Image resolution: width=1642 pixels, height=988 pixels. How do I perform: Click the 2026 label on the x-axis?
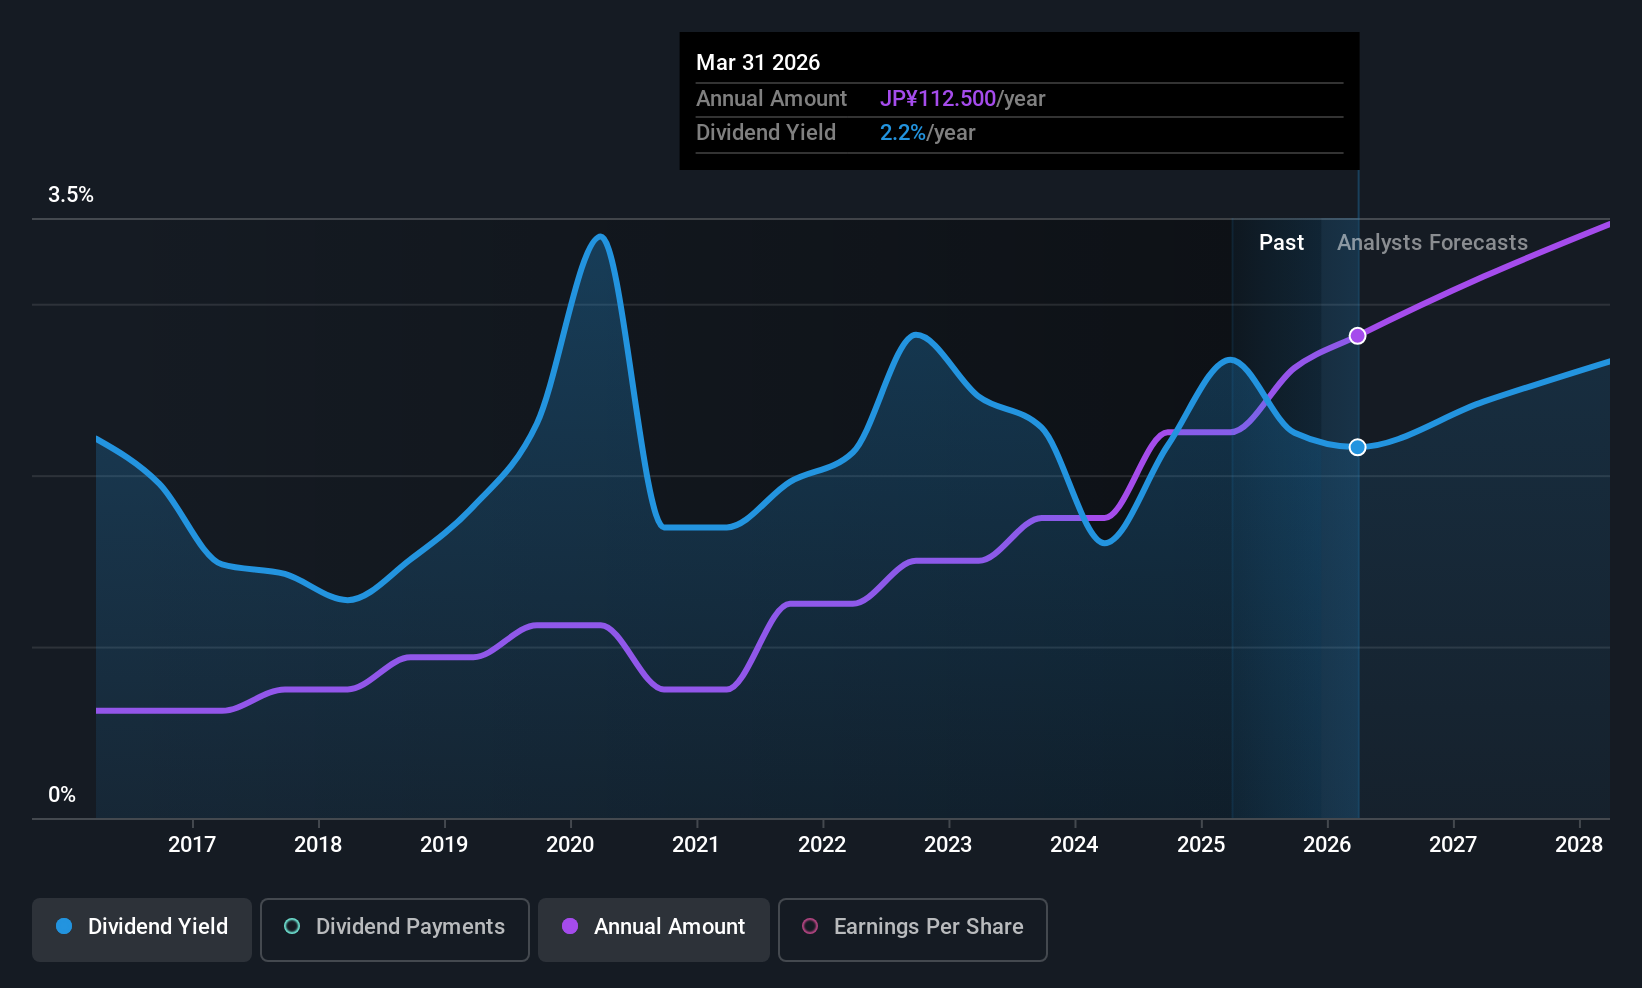click(x=1327, y=844)
